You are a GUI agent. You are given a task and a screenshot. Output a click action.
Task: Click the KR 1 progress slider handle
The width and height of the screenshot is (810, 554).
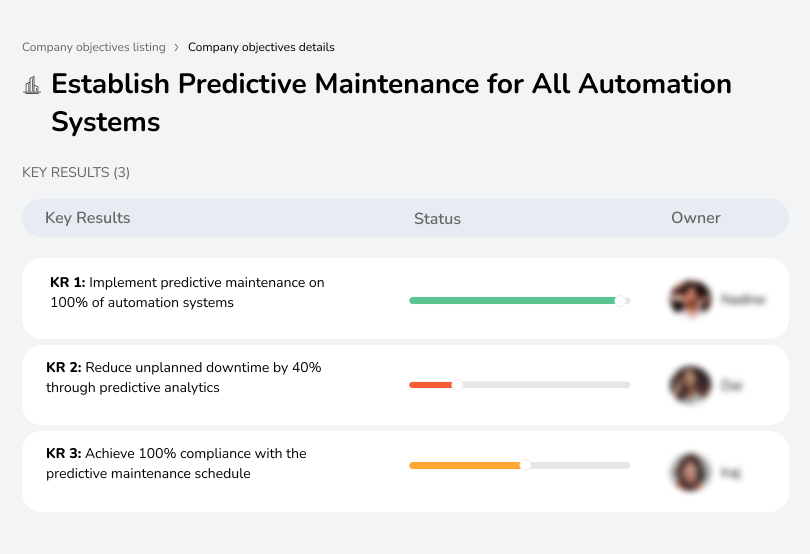620,301
